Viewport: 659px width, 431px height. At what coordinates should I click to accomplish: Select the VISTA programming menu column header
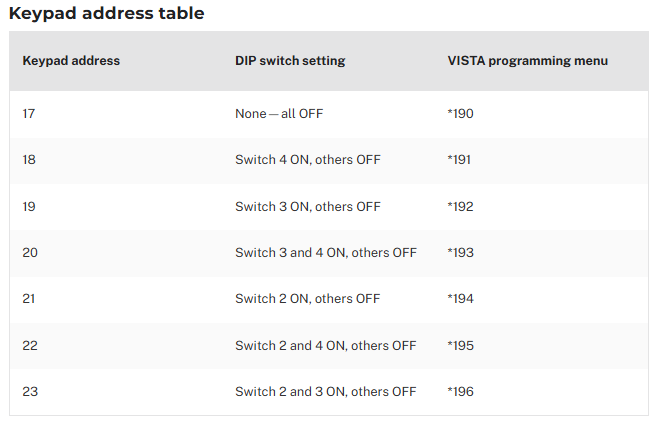527,60
